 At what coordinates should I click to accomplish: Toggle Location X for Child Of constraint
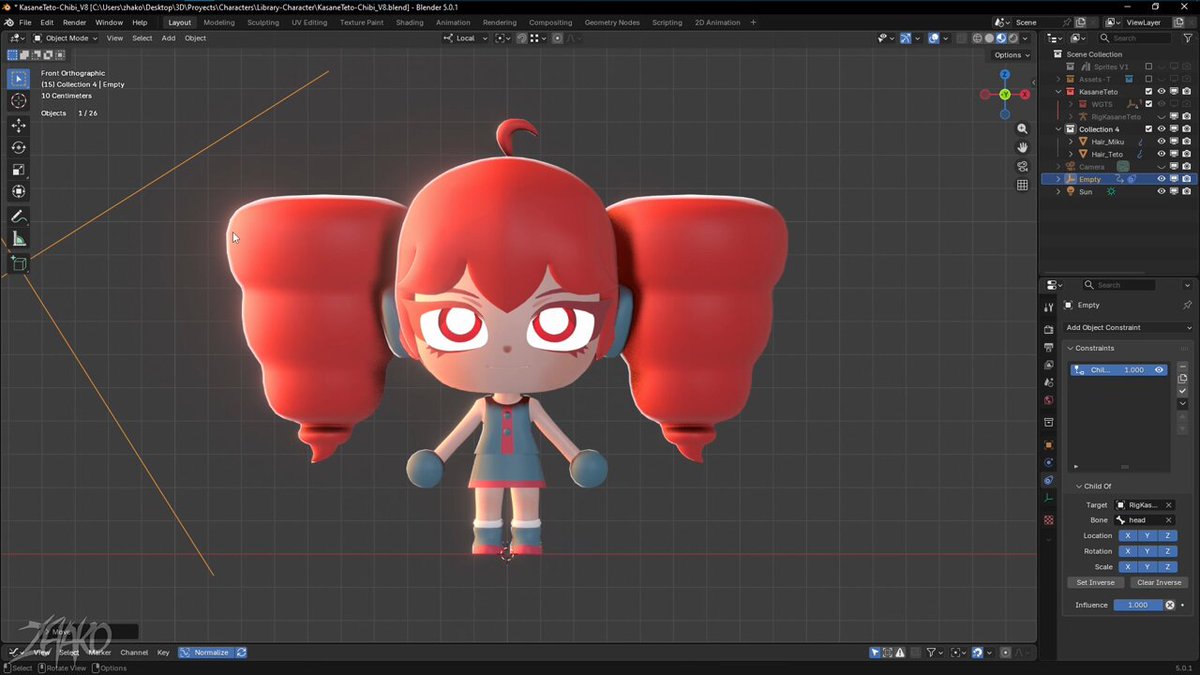1128,536
